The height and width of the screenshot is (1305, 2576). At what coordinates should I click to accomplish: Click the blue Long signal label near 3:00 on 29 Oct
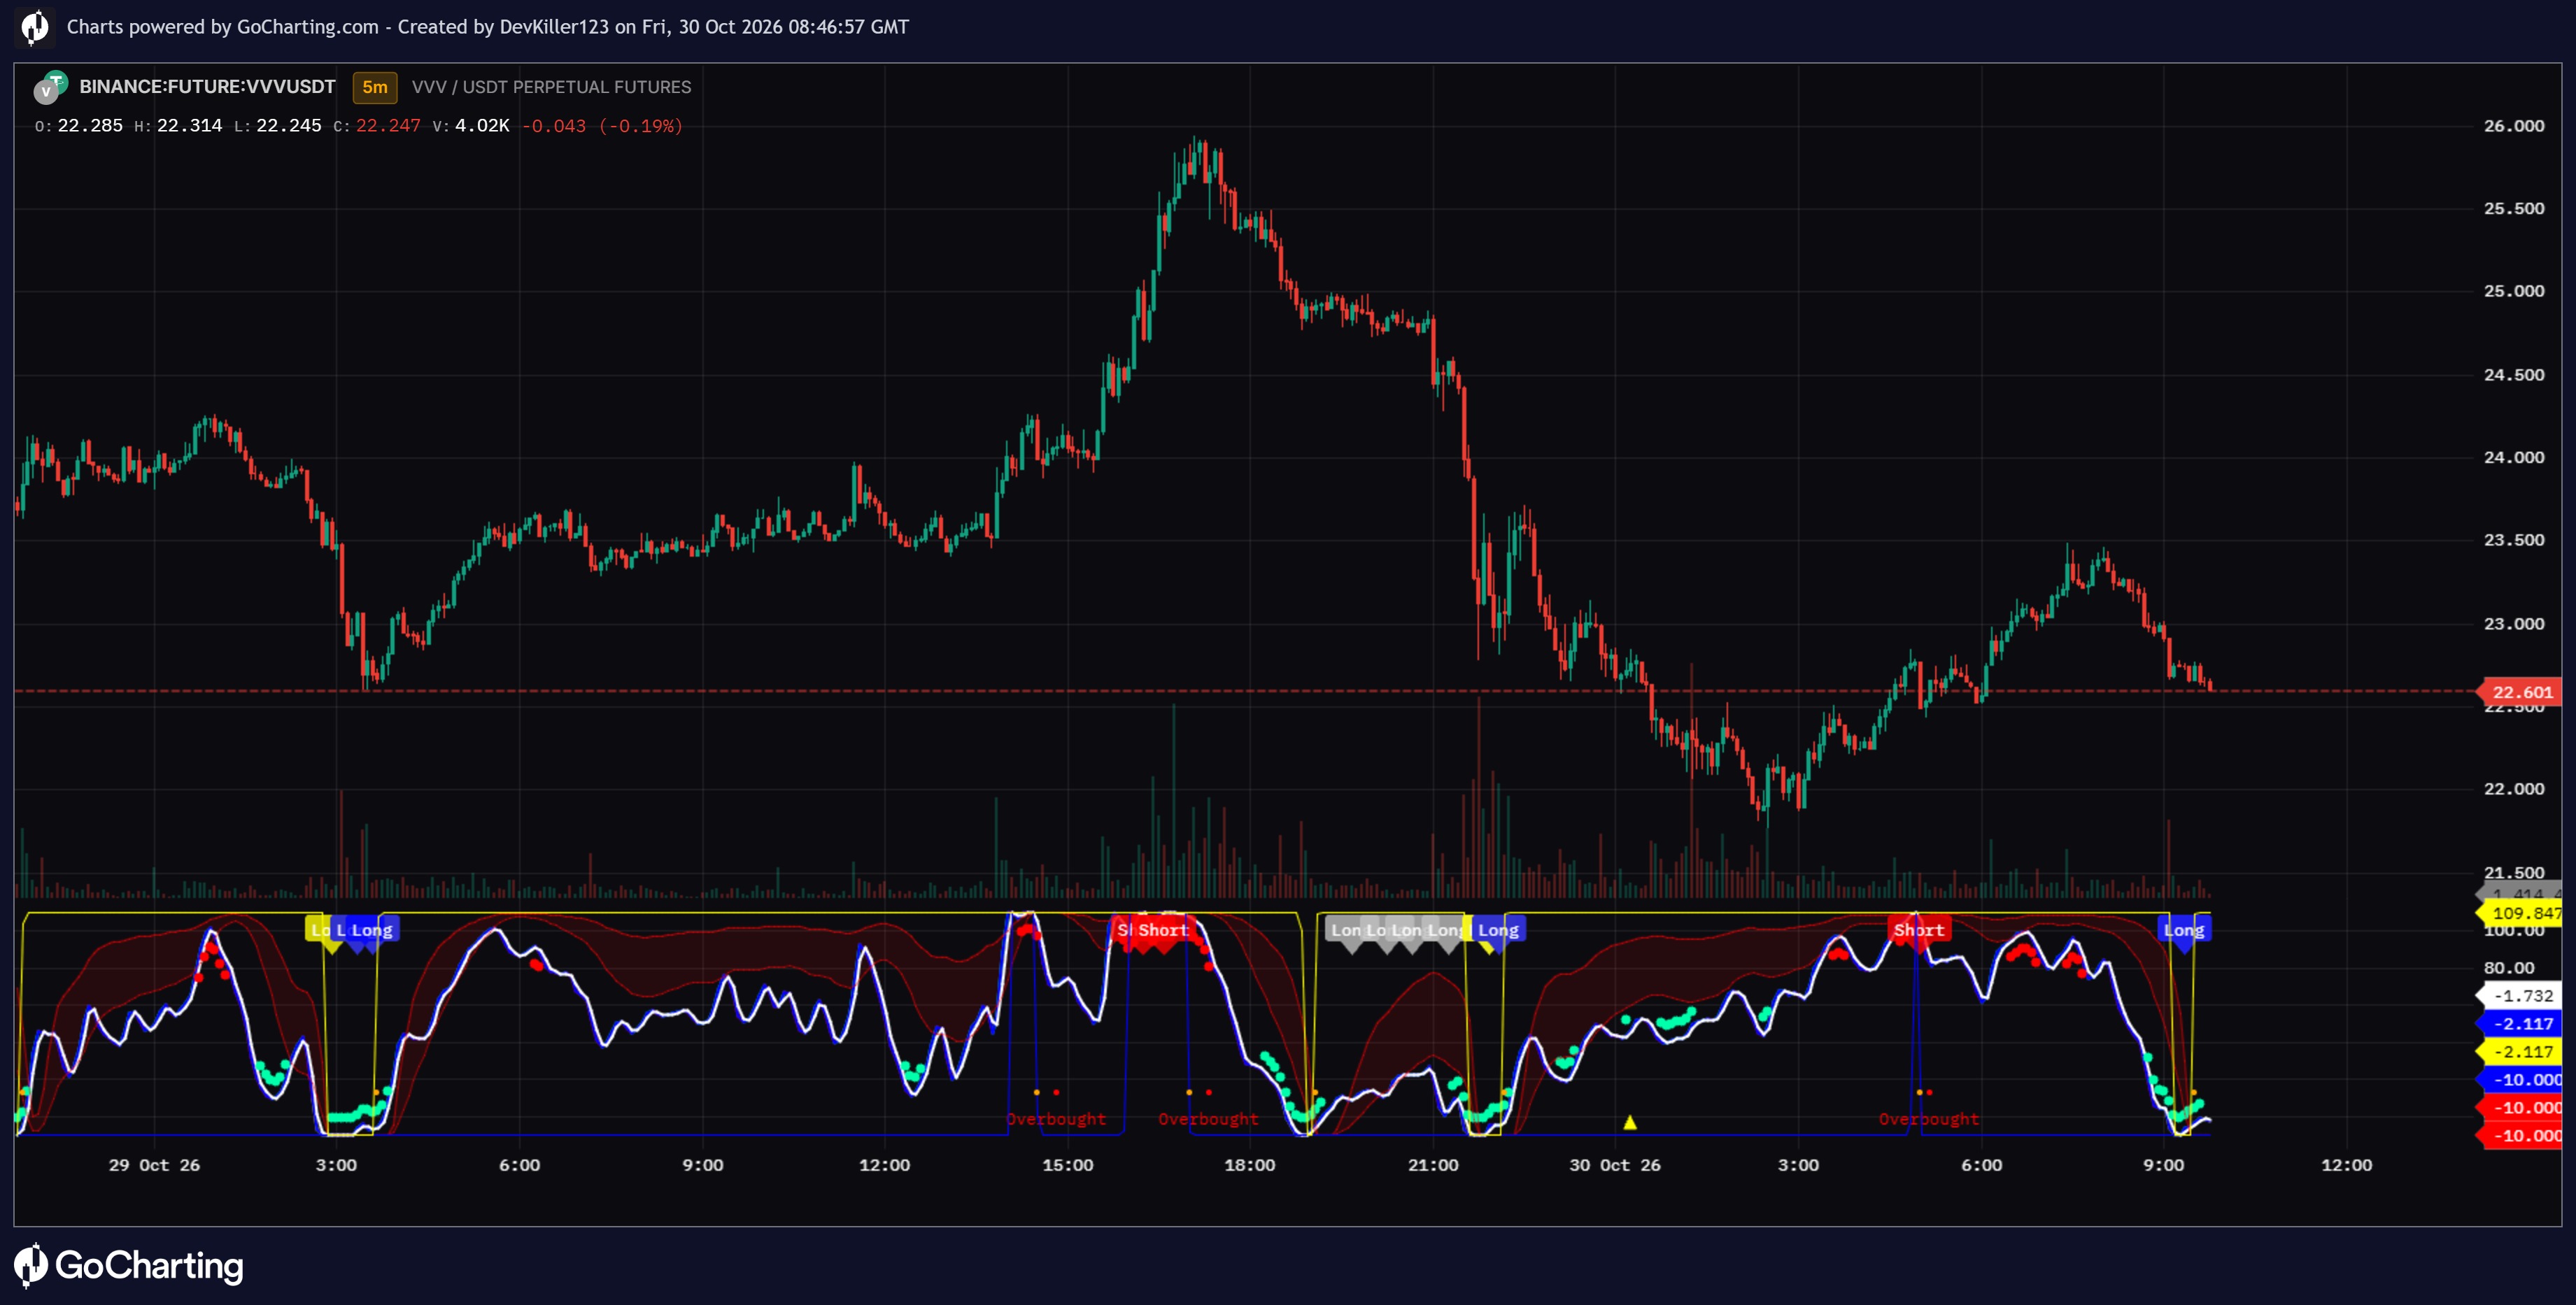coord(372,930)
